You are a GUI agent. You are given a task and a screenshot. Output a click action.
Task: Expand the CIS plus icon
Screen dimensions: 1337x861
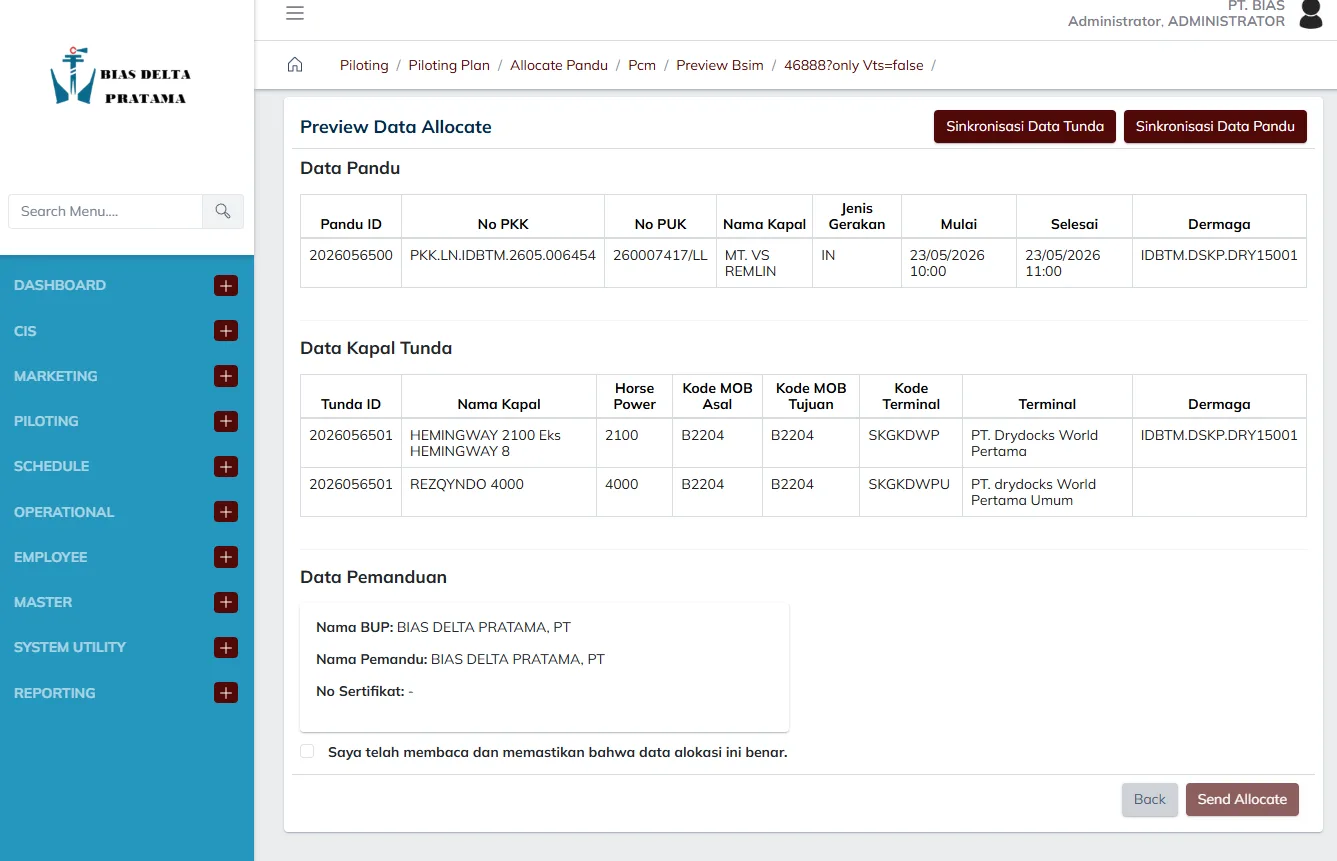226,331
